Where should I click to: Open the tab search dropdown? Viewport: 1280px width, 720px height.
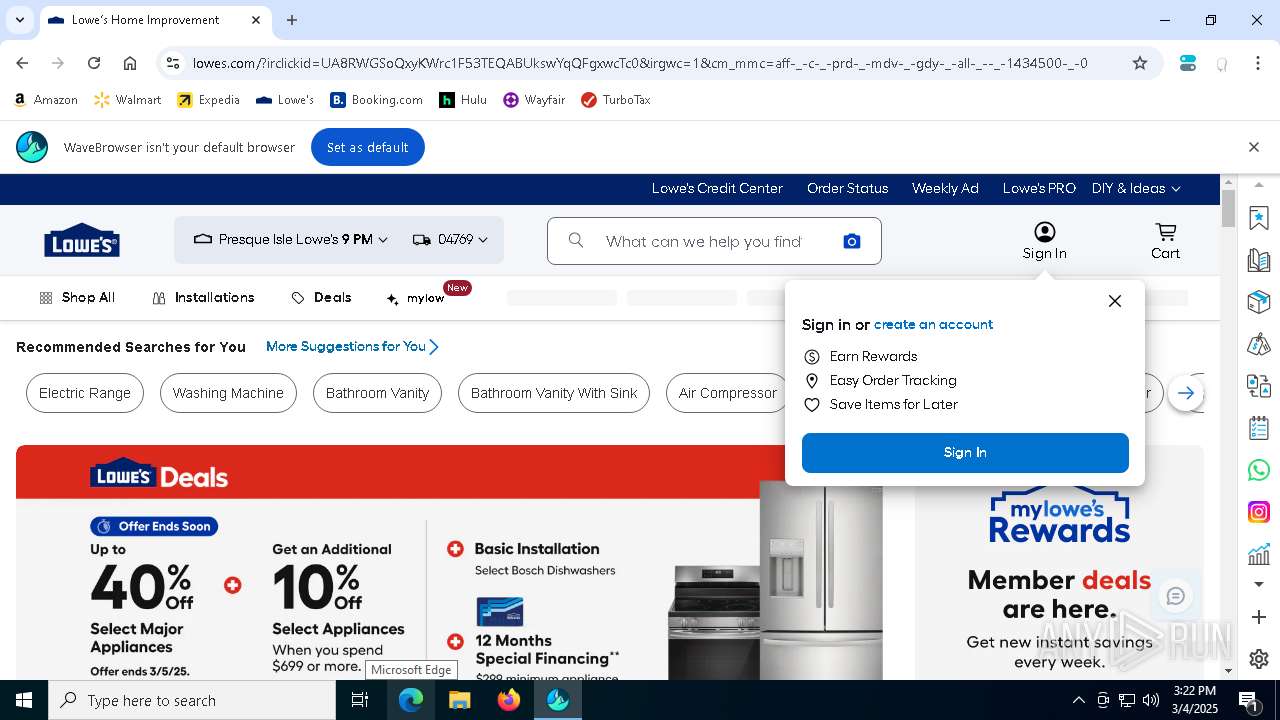point(19,20)
